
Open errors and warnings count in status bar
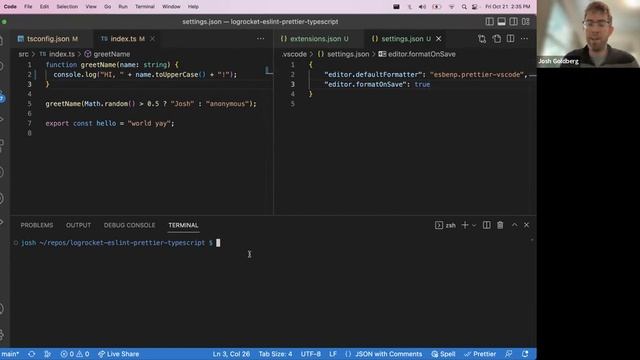(75, 354)
